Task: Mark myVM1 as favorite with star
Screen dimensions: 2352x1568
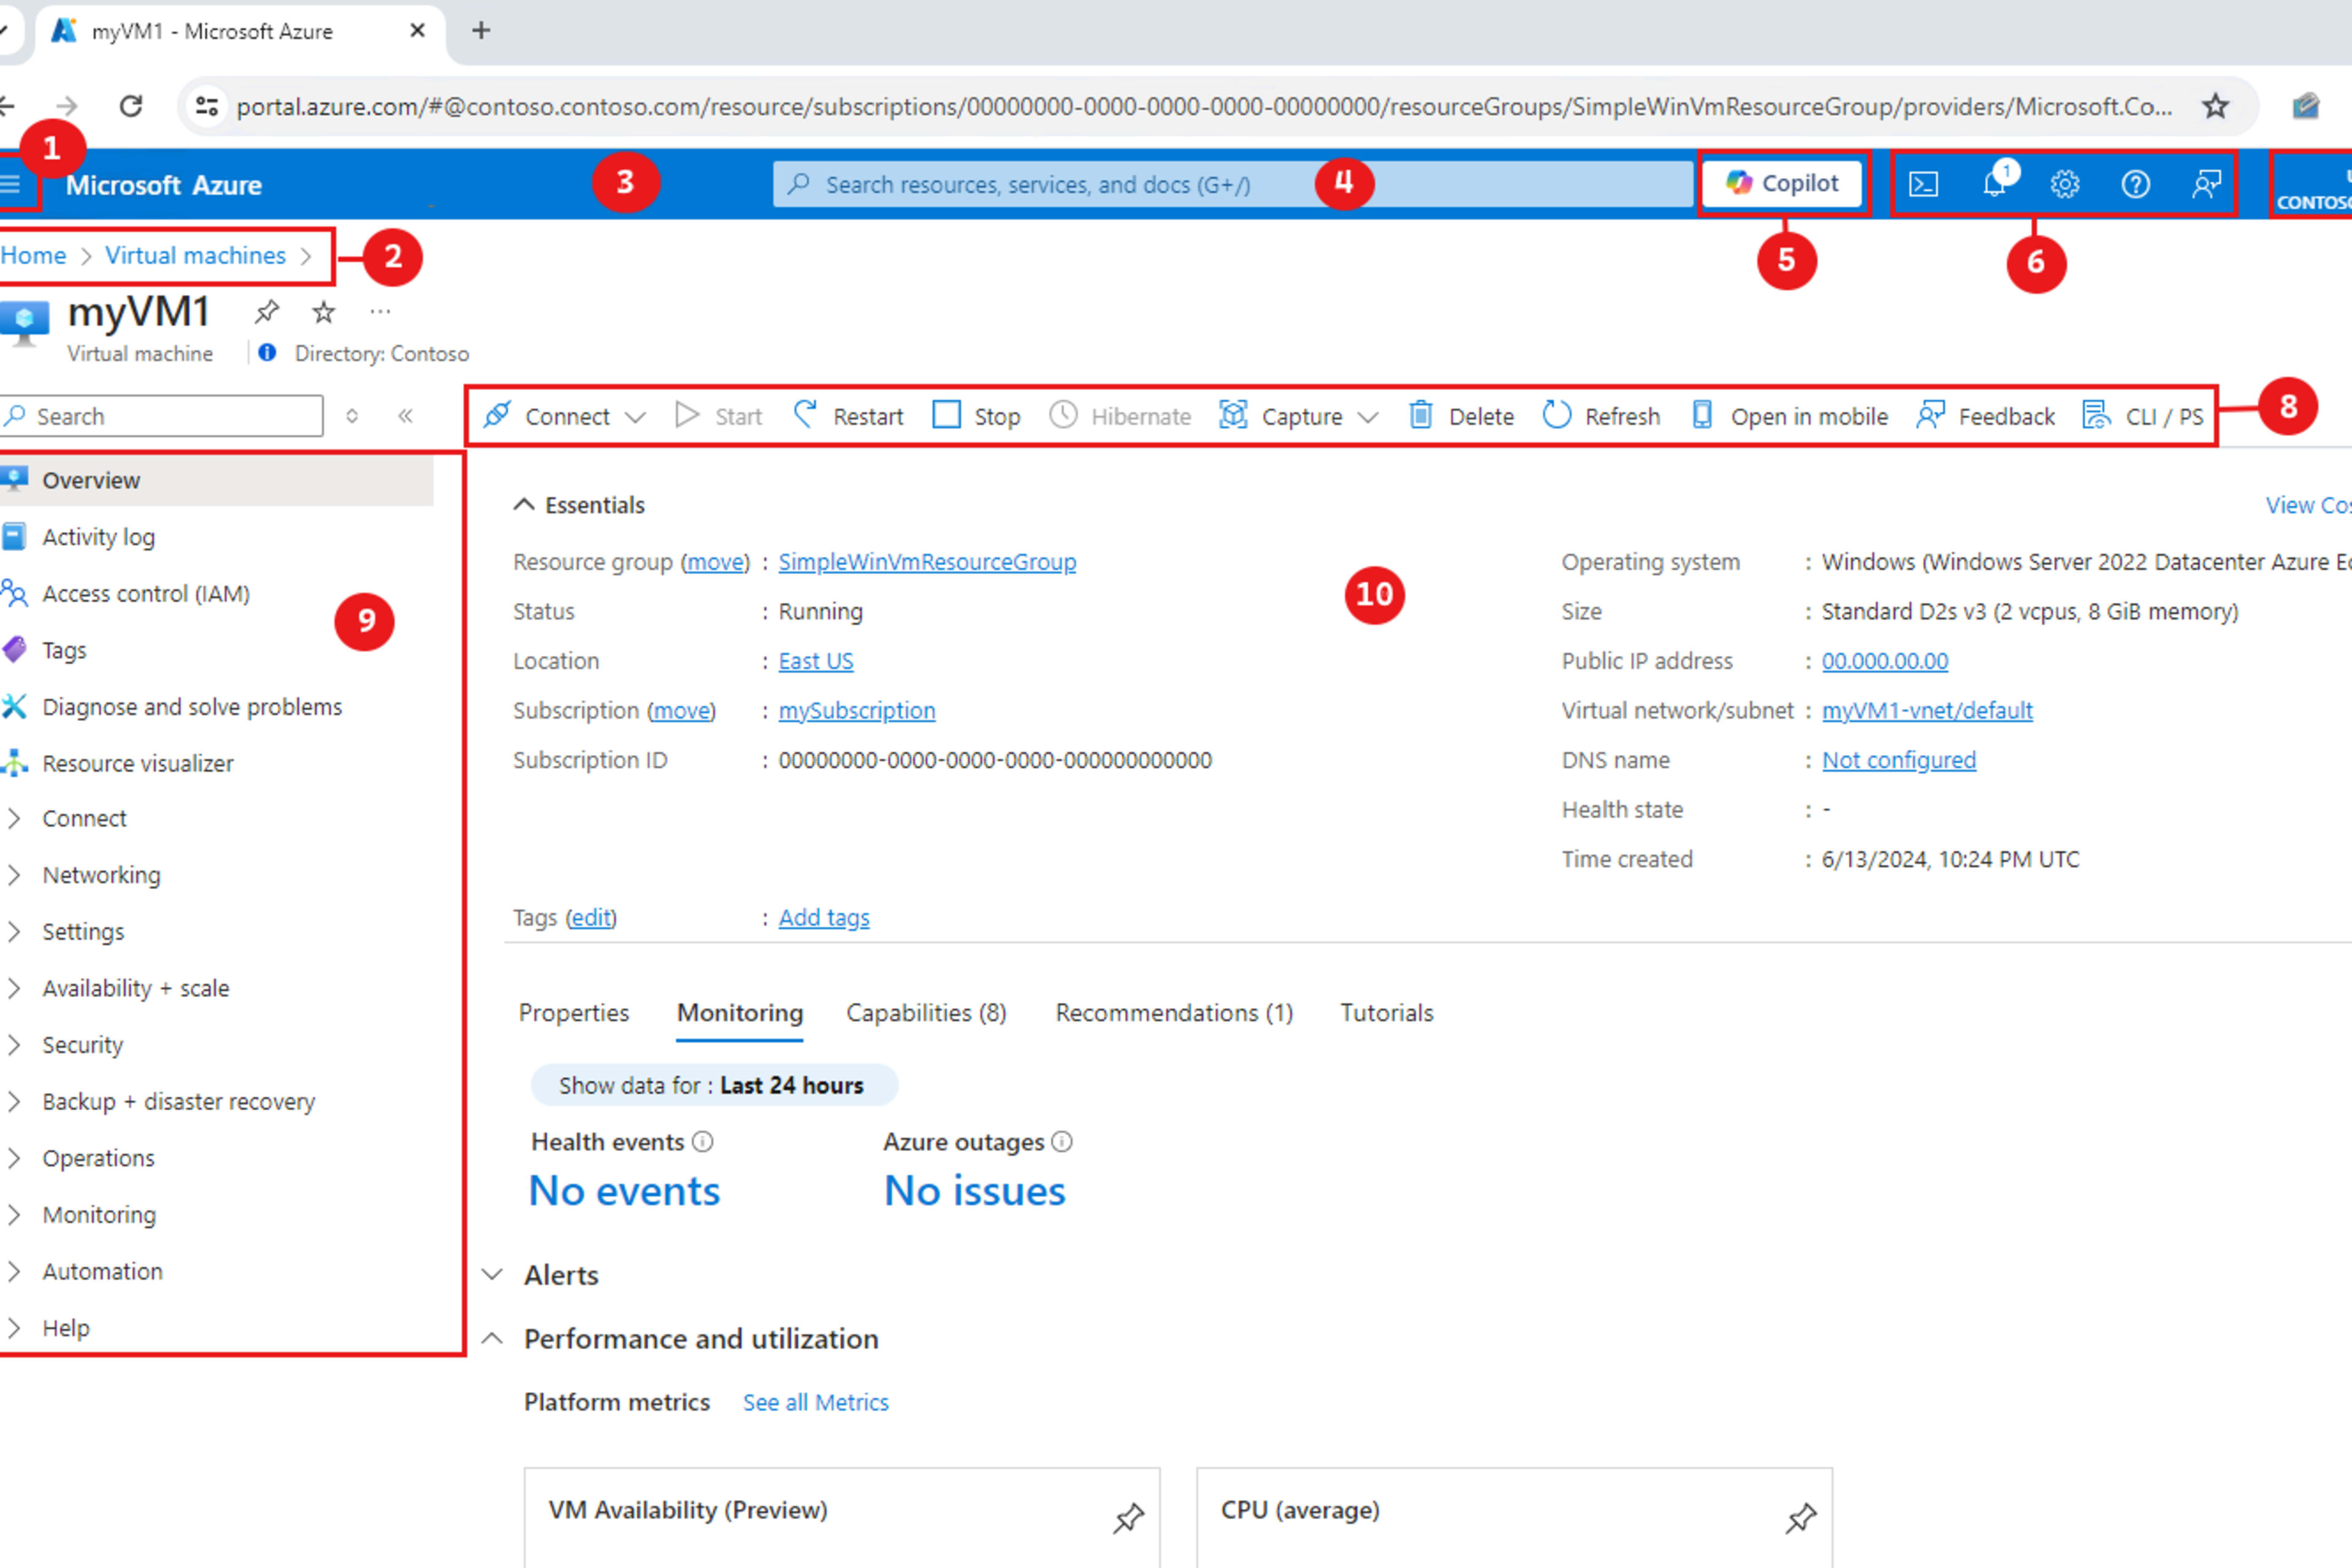Action: [323, 312]
